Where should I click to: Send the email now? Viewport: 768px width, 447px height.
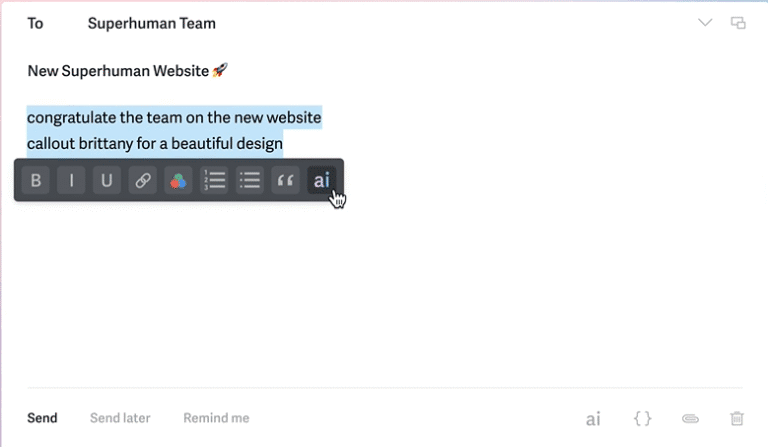tap(42, 418)
